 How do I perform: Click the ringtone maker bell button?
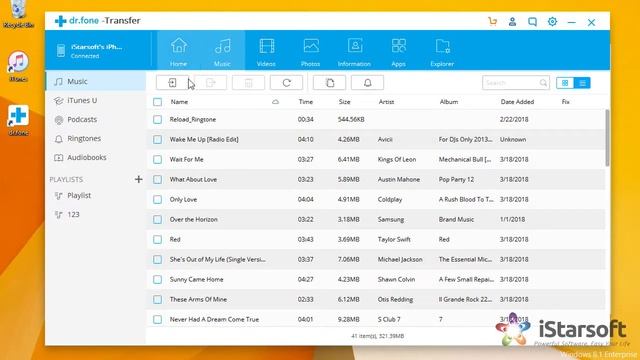click(x=367, y=83)
